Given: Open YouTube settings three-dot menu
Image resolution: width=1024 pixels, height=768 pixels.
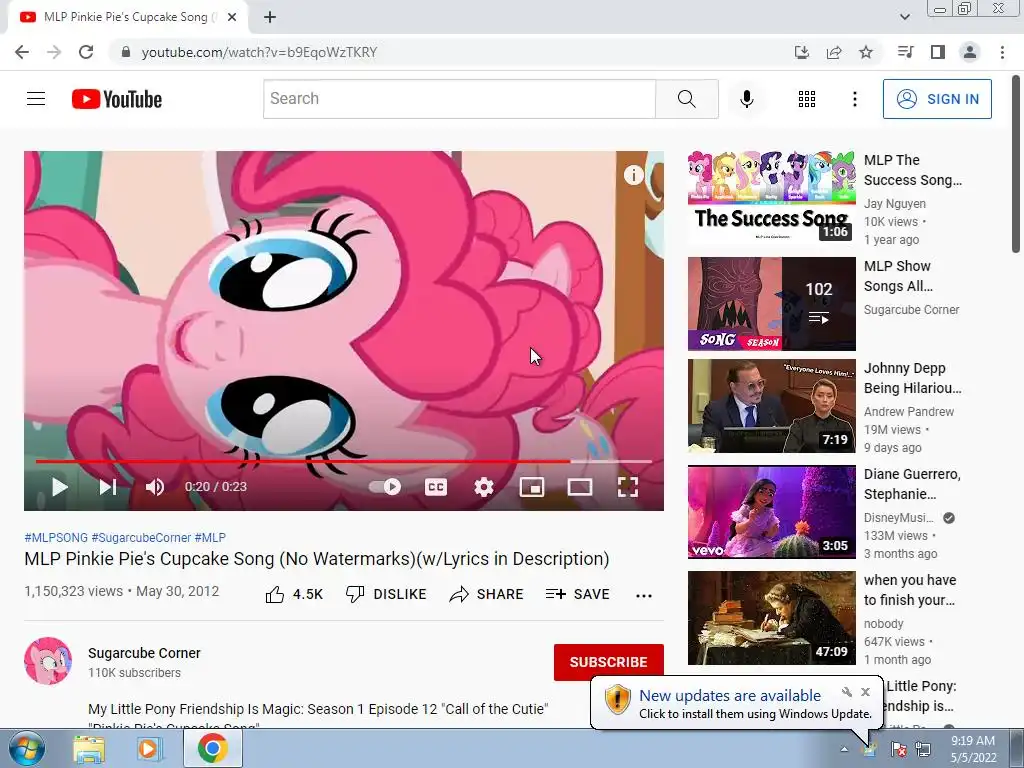Looking at the screenshot, I should [854, 99].
